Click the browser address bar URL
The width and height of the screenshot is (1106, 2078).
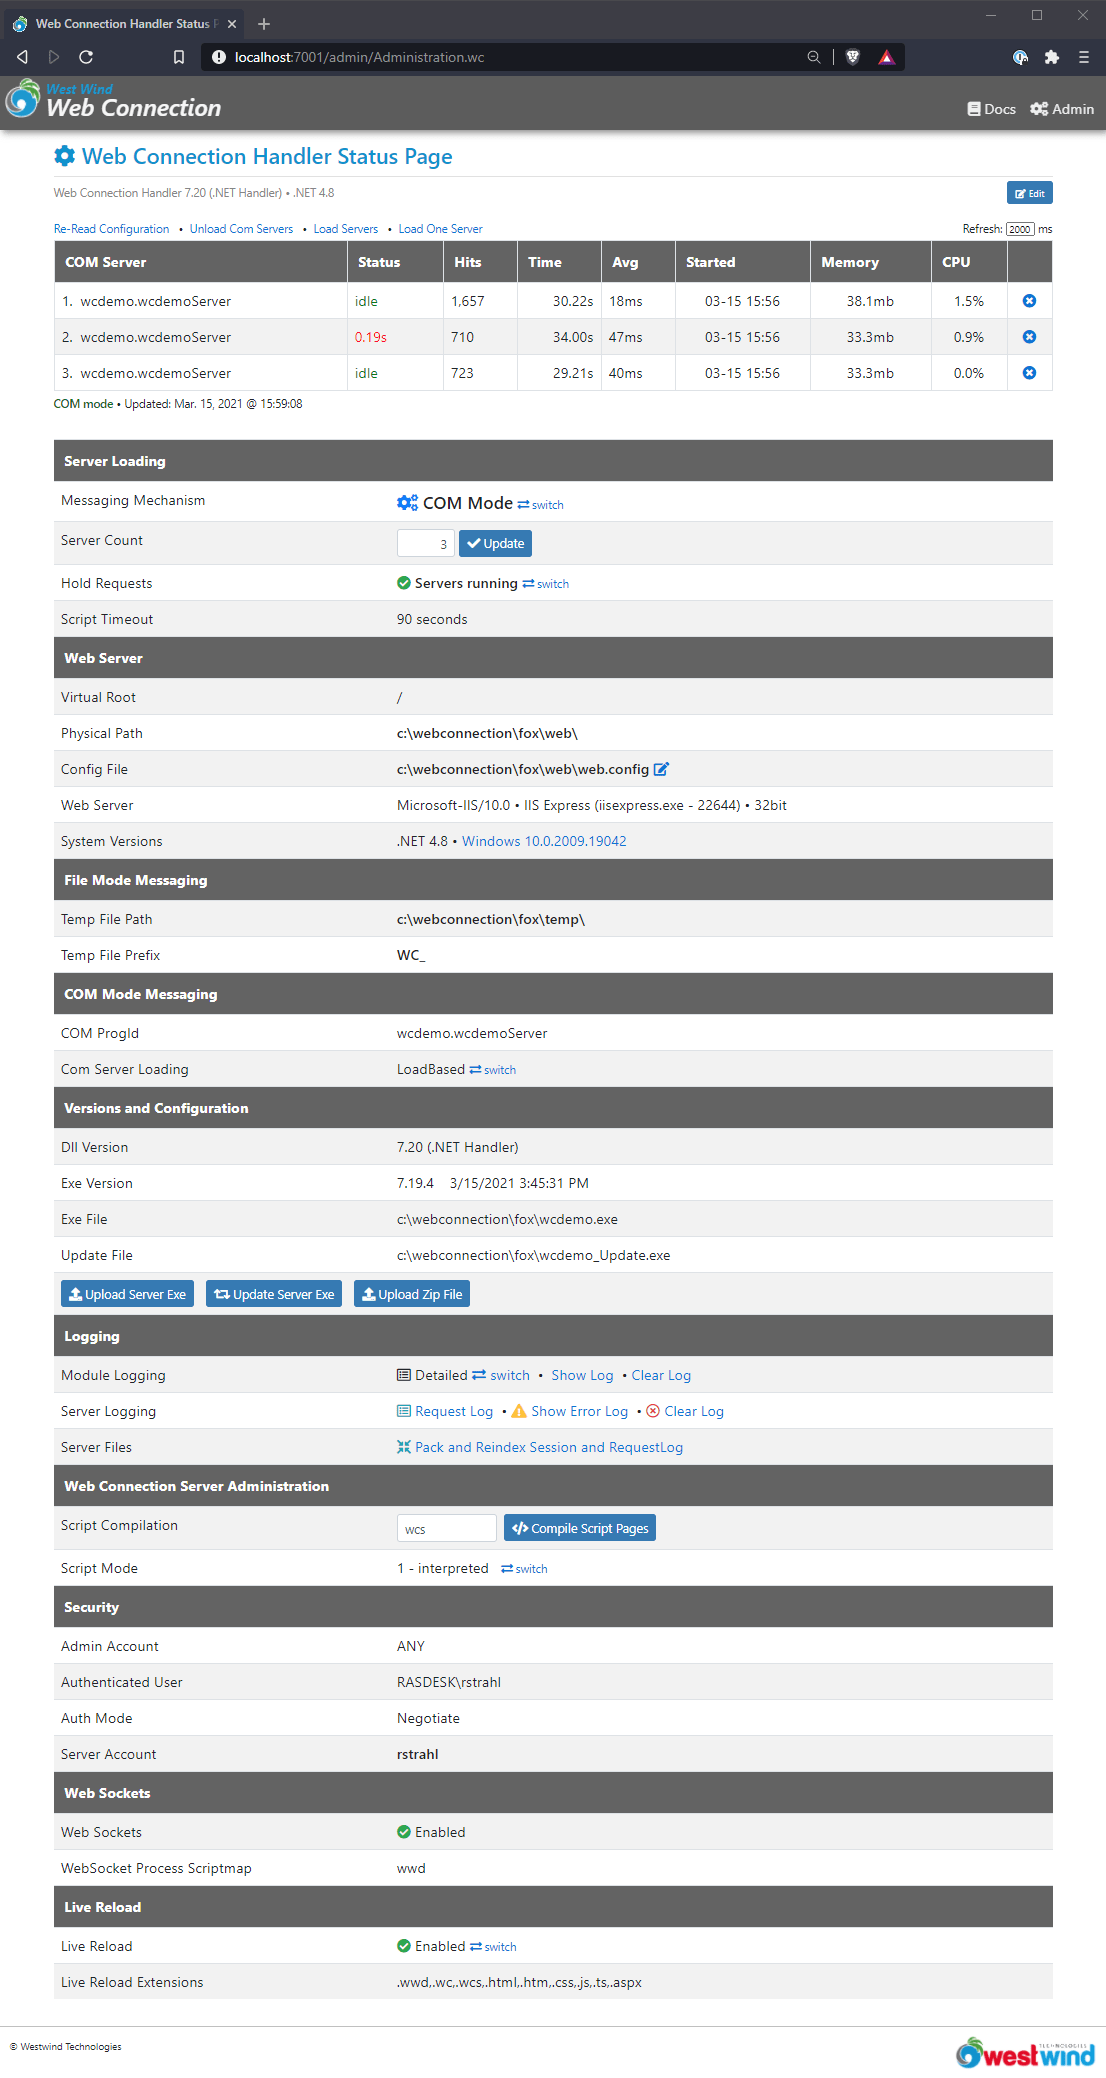(360, 57)
